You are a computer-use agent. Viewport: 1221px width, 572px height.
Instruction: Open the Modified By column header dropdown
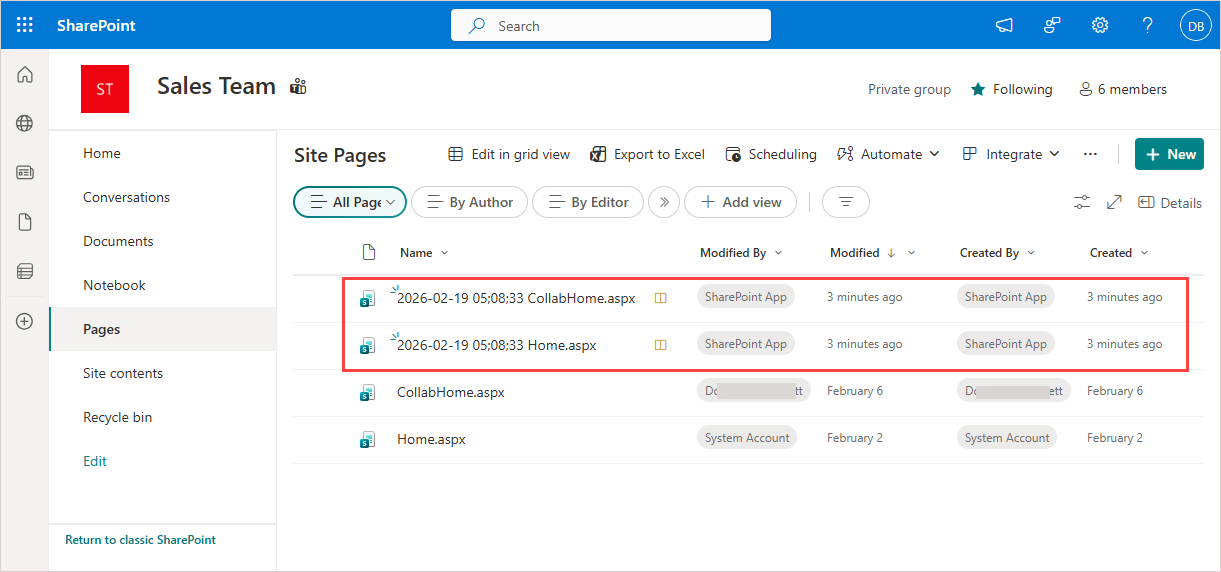[x=741, y=253]
